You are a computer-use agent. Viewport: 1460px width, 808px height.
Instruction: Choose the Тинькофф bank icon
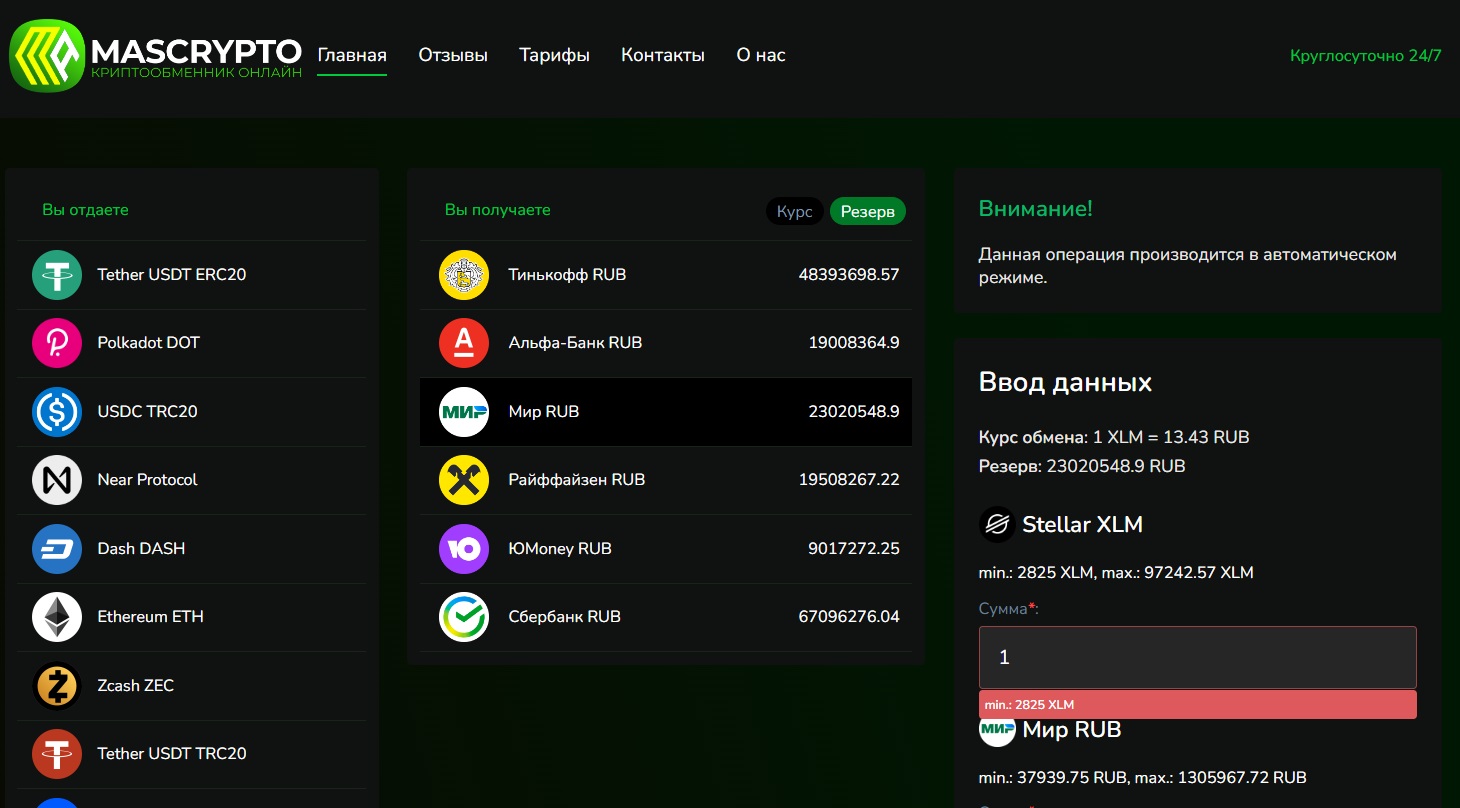point(464,275)
